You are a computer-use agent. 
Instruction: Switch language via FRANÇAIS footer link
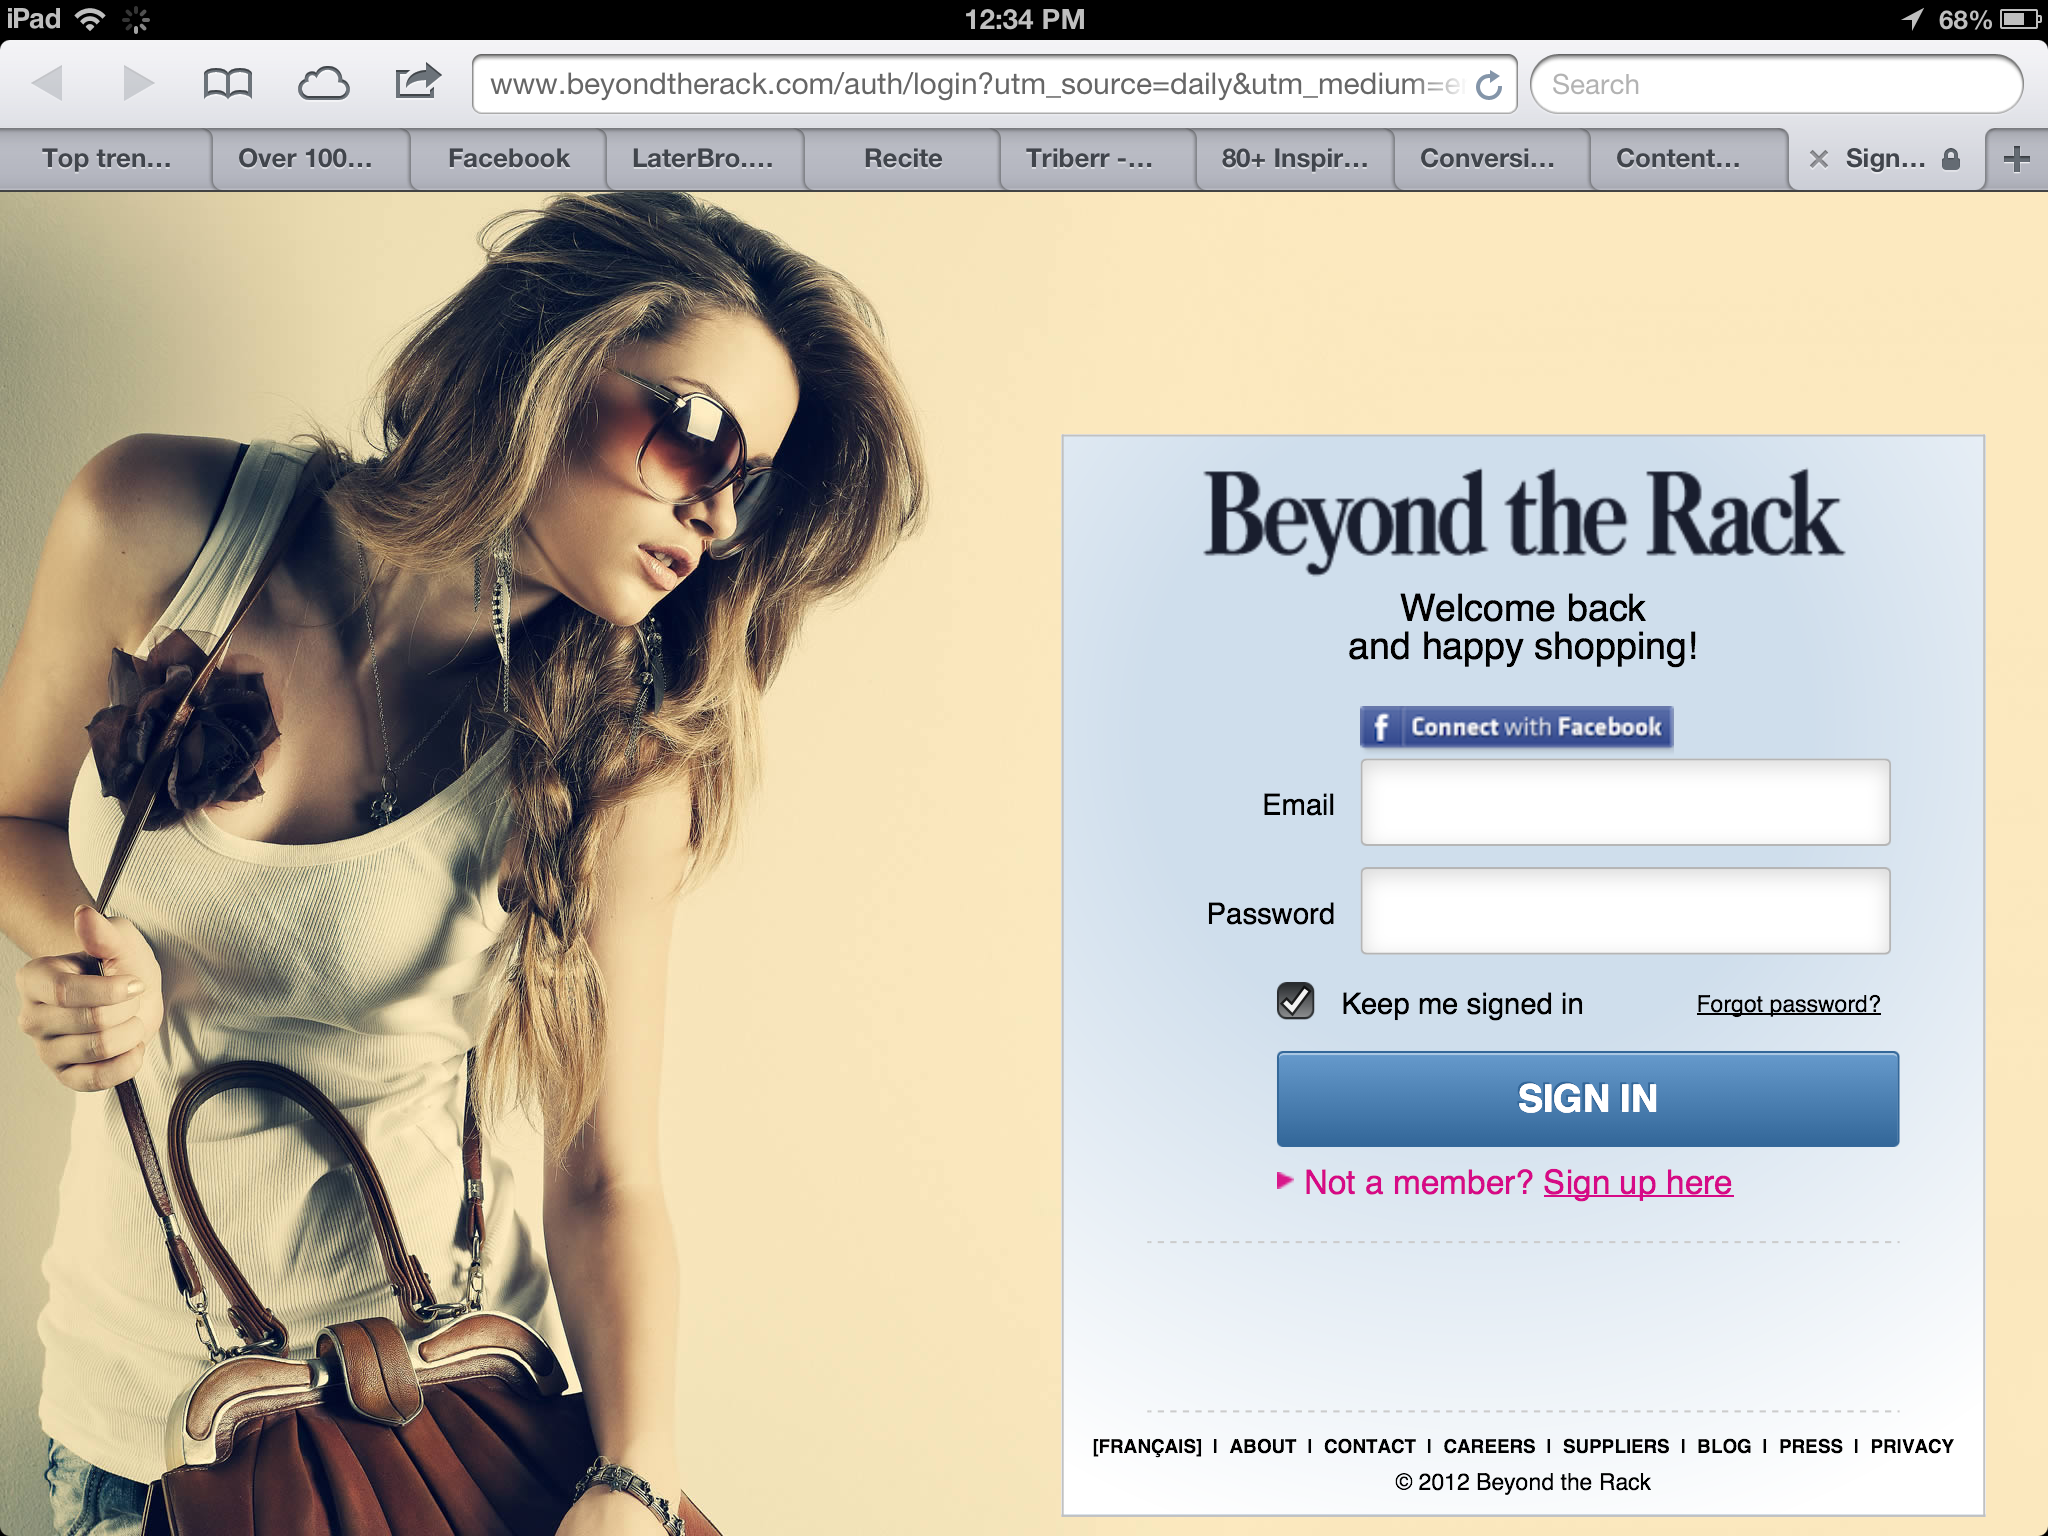click(x=1147, y=1446)
